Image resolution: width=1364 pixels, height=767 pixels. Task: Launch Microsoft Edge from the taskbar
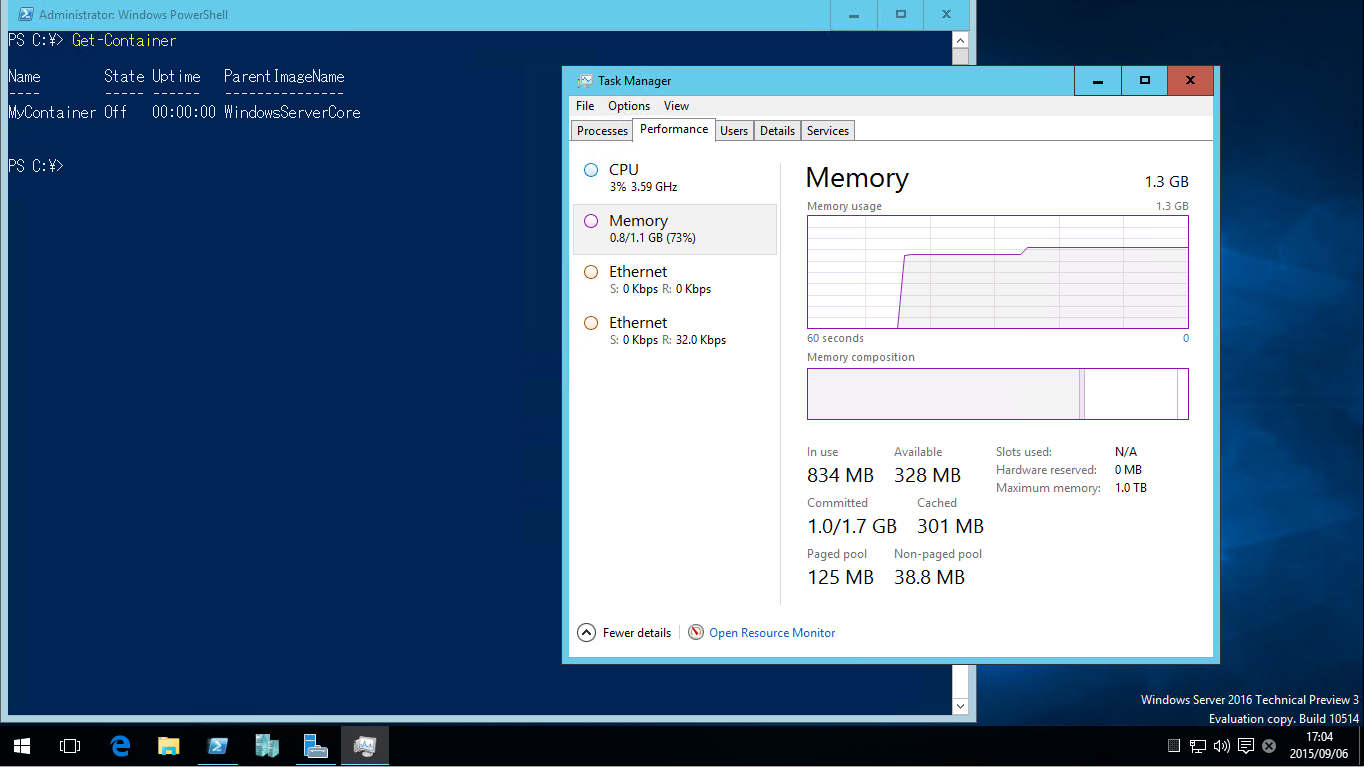[121, 746]
